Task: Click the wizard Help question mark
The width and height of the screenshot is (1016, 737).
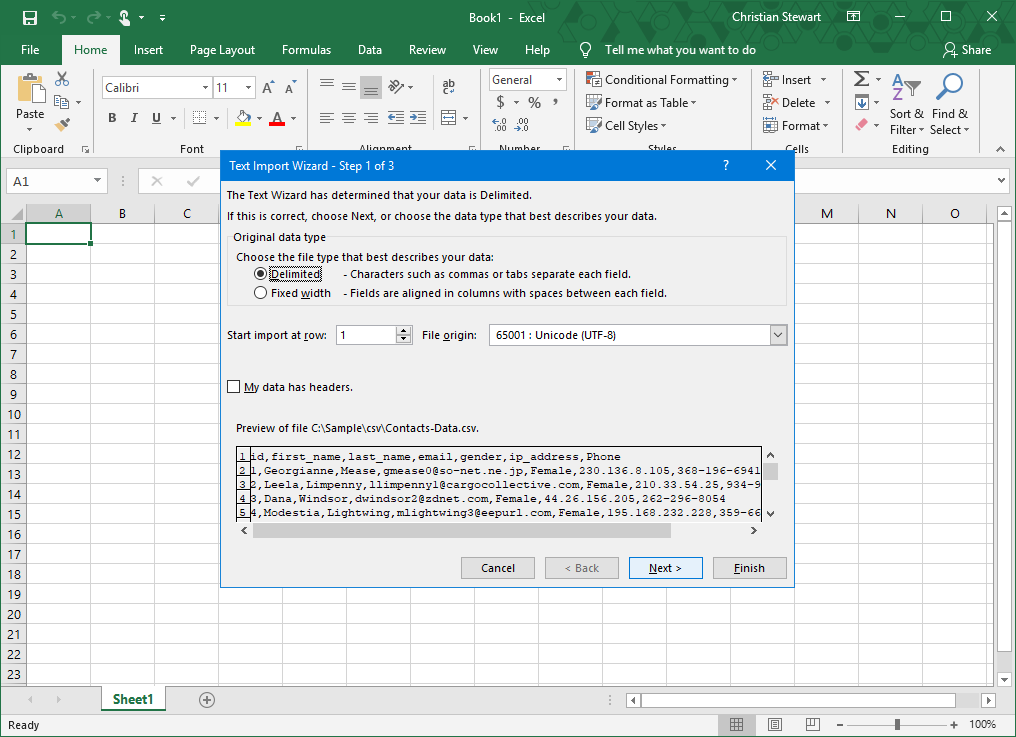Action: pyautogui.click(x=726, y=165)
